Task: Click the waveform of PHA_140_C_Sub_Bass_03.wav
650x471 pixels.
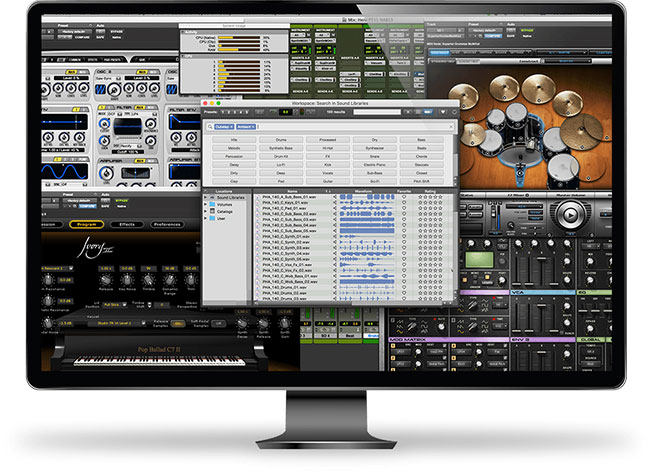Action: pos(367,219)
